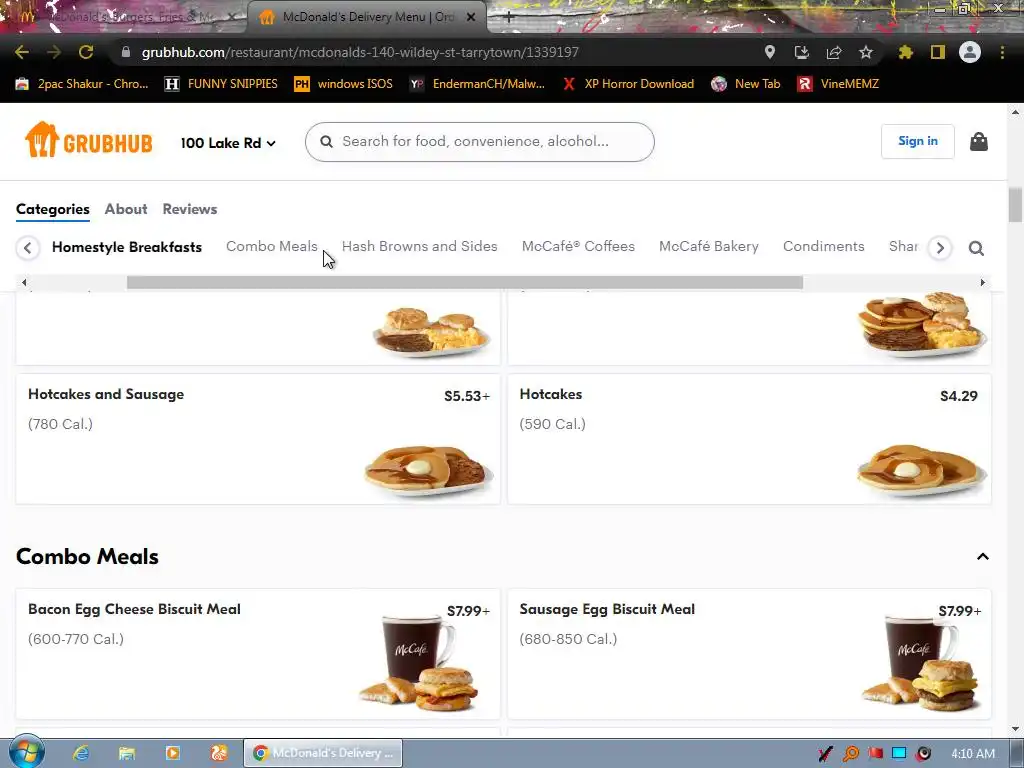The width and height of the screenshot is (1024, 768).
Task: Click Hotcakes and Sausage food image
Action: pos(429,470)
